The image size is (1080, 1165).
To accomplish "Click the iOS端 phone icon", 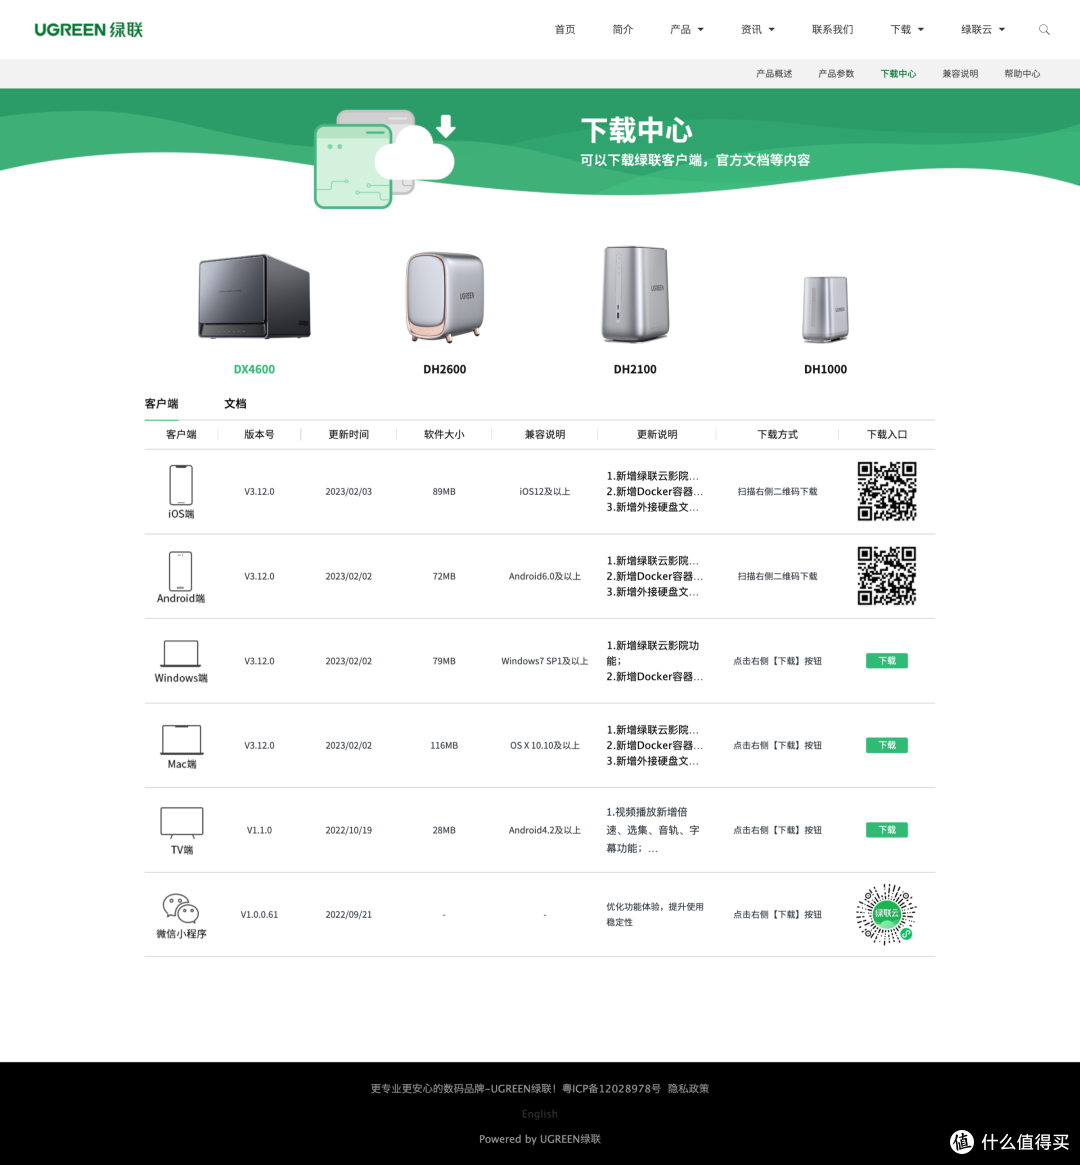I will [180, 484].
